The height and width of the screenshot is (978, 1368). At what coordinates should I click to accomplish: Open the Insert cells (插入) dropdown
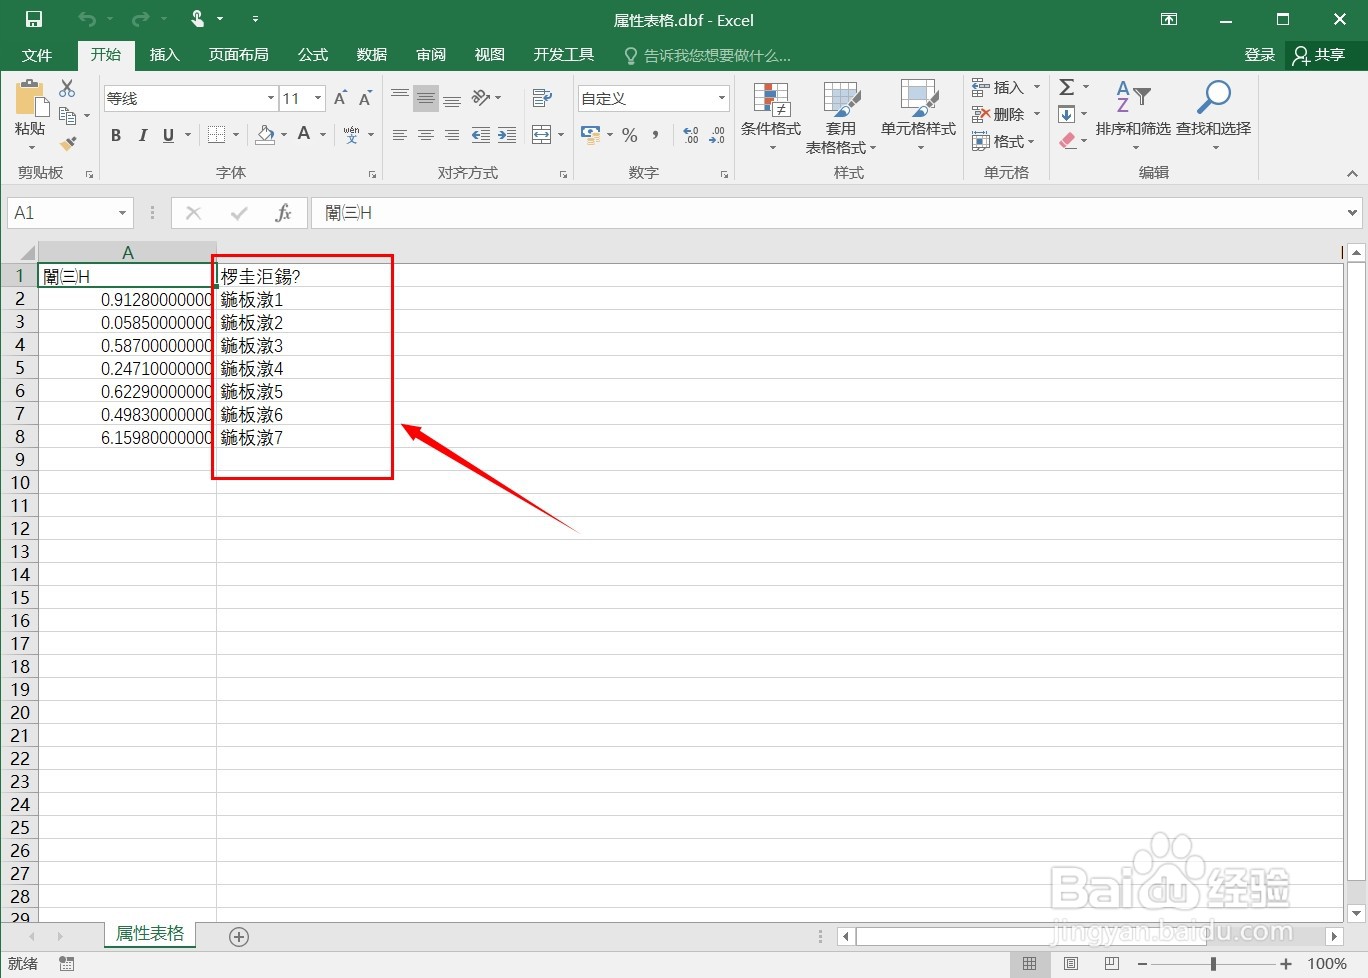[1037, 88]
